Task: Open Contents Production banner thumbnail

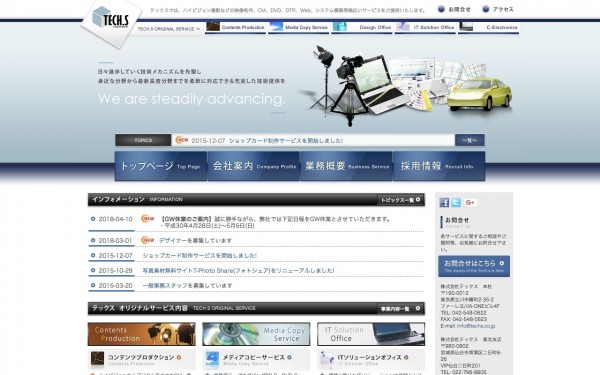Action: click(x=142, y=334)
